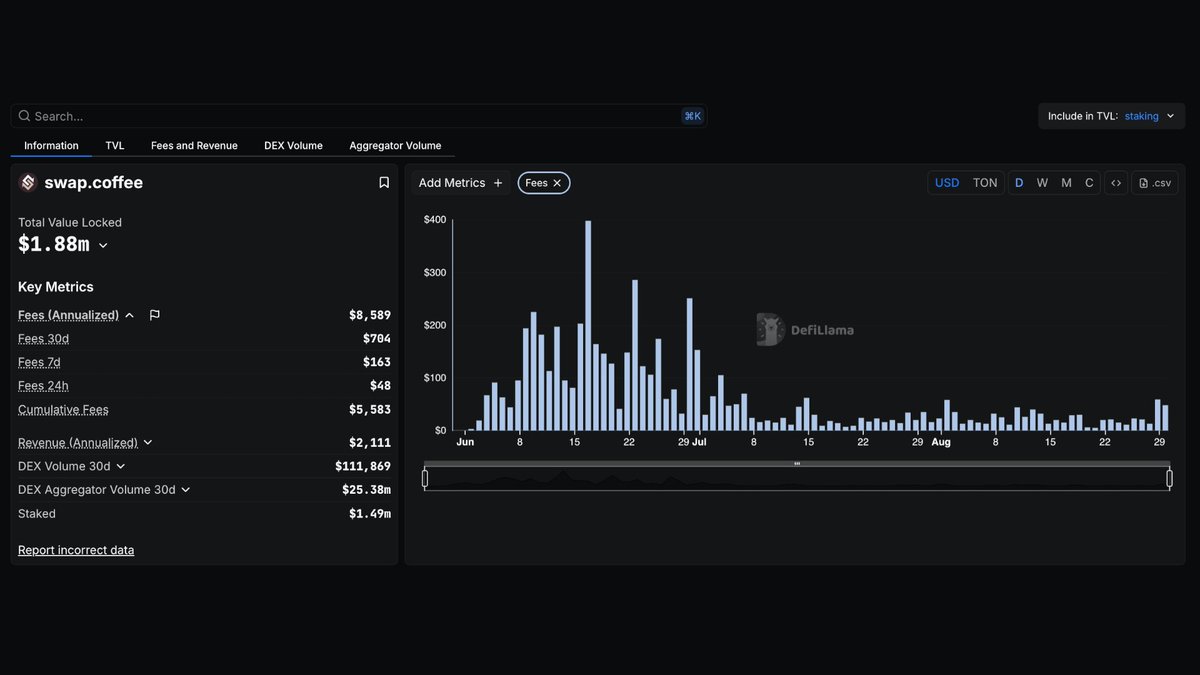1200x675 pixels.
Task: Click the $111,869 DEX volume value
Action: 363,466
